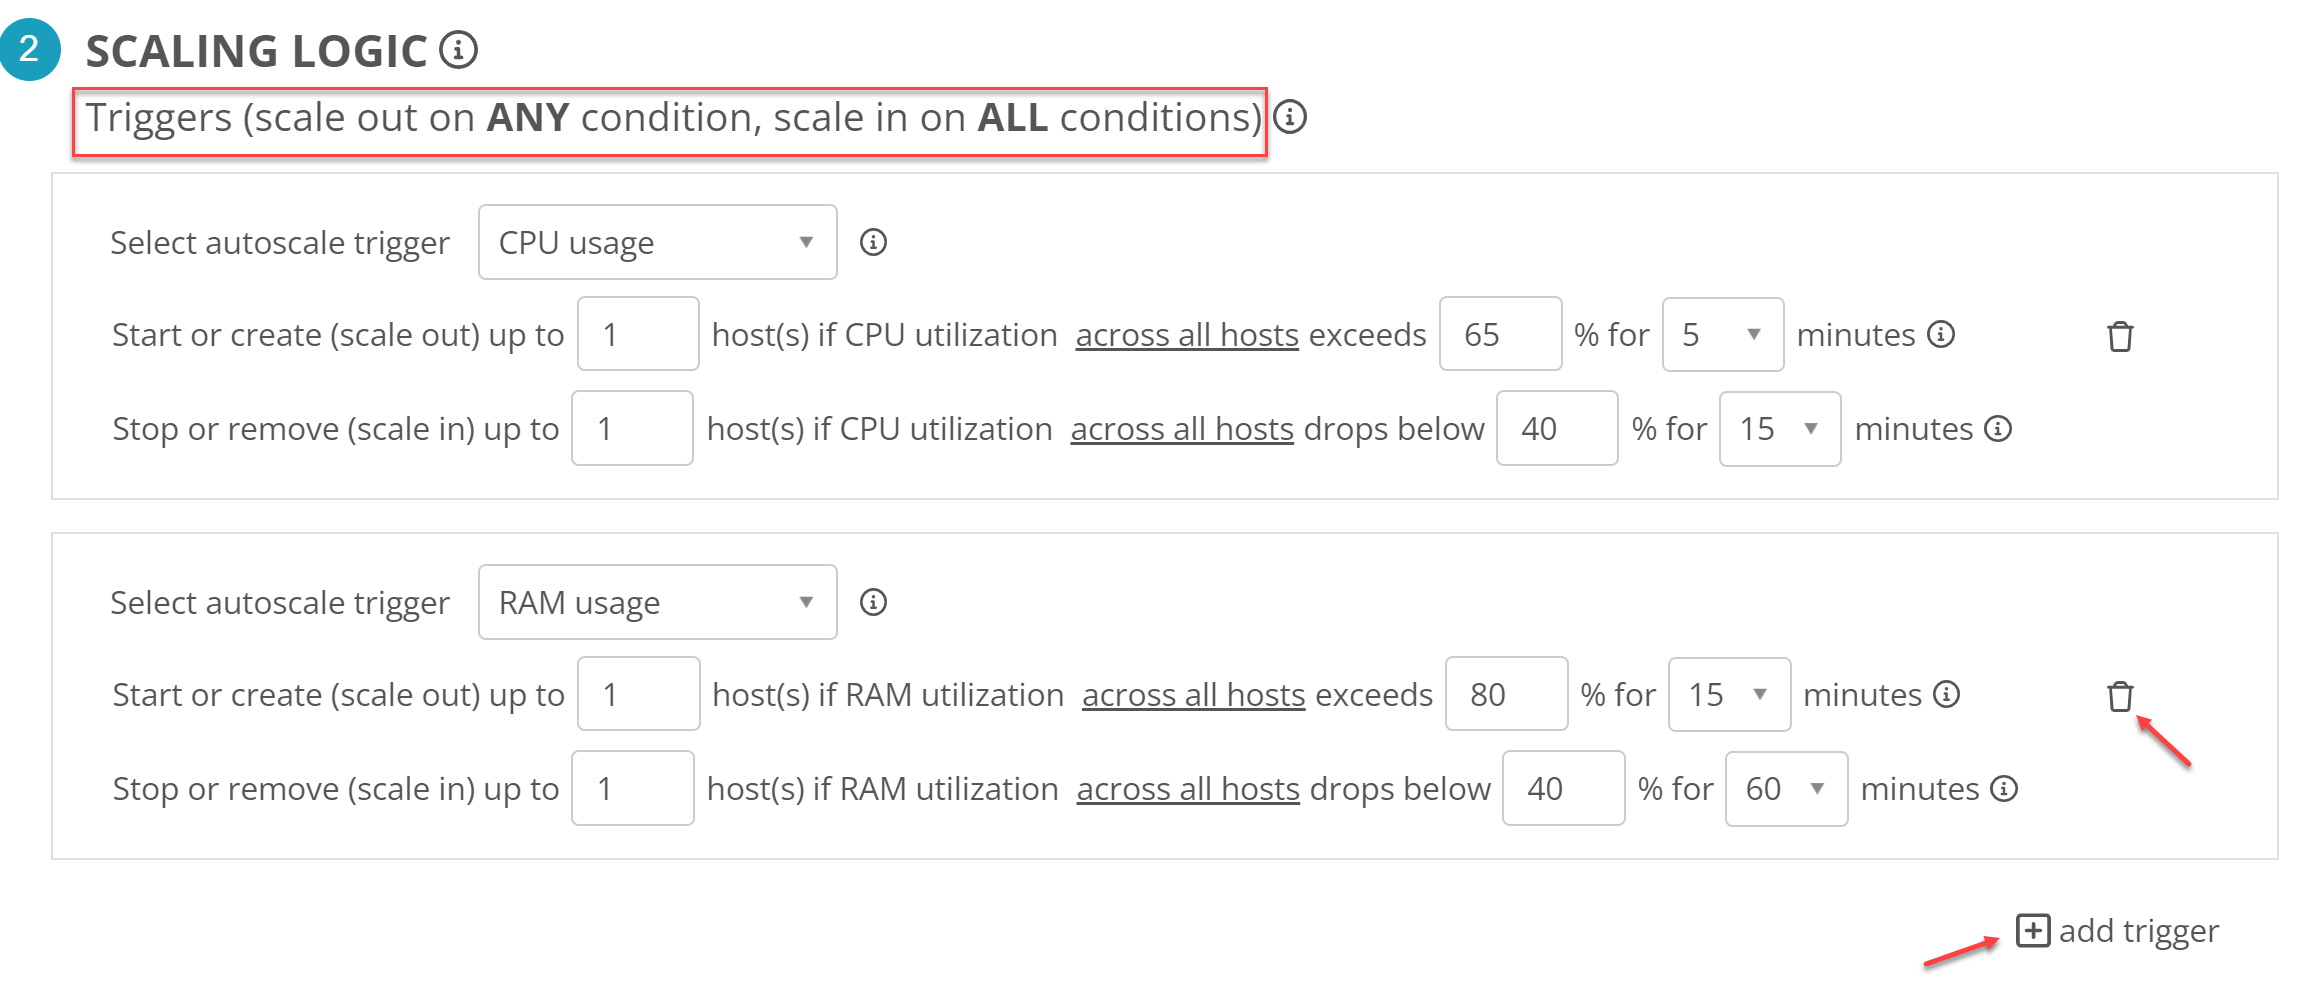The width and height of the screenshot is (2301, 985).
Task: Click info icon beside RAM usage dropdown
Action: coord(873,602)
